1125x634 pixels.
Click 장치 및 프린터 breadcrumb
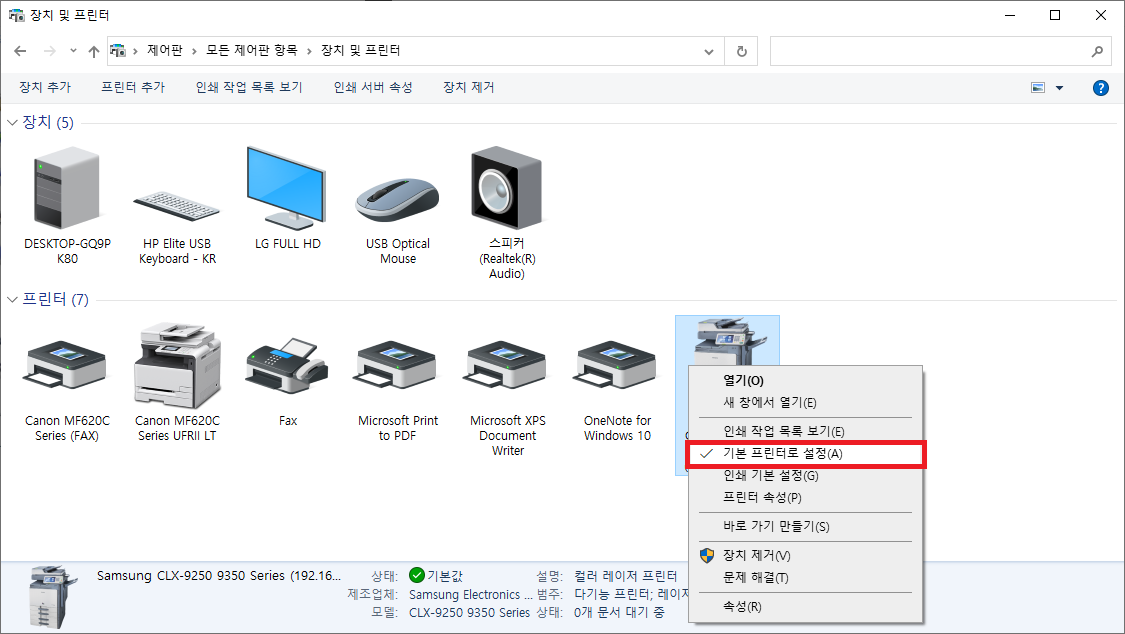(x=360, y=50)
